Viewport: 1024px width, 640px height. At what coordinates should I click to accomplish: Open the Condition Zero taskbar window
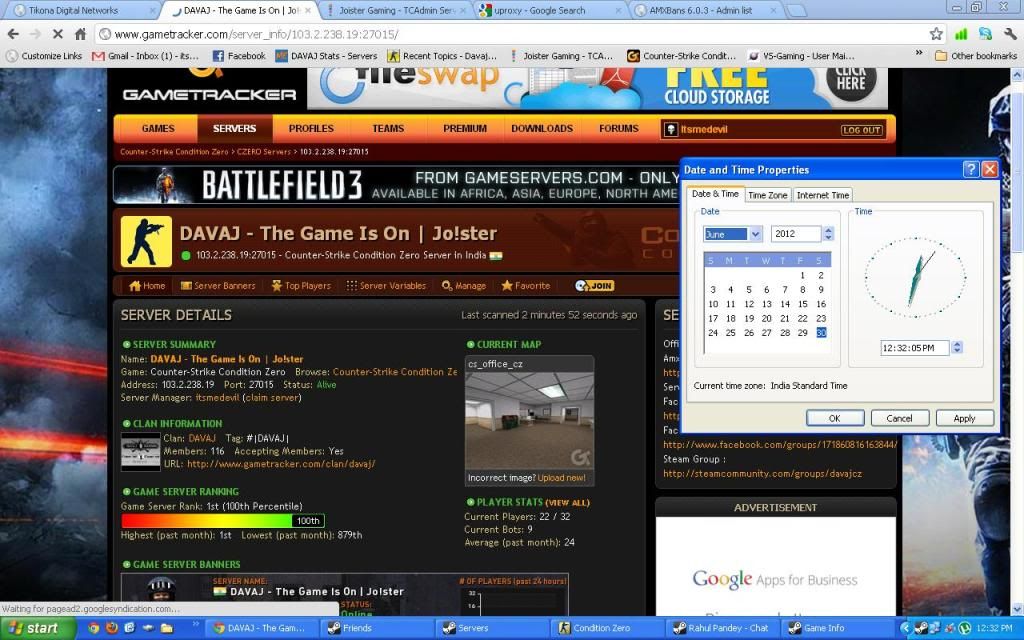[x=606, y=628]
